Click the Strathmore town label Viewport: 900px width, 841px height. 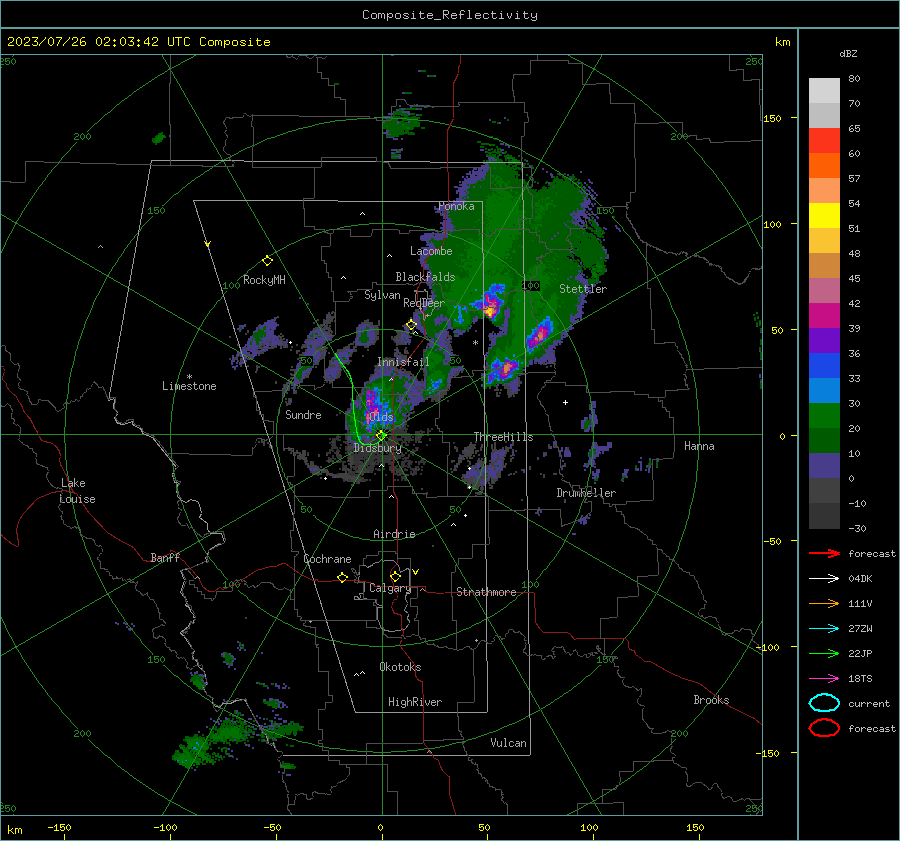pos(486,592)
